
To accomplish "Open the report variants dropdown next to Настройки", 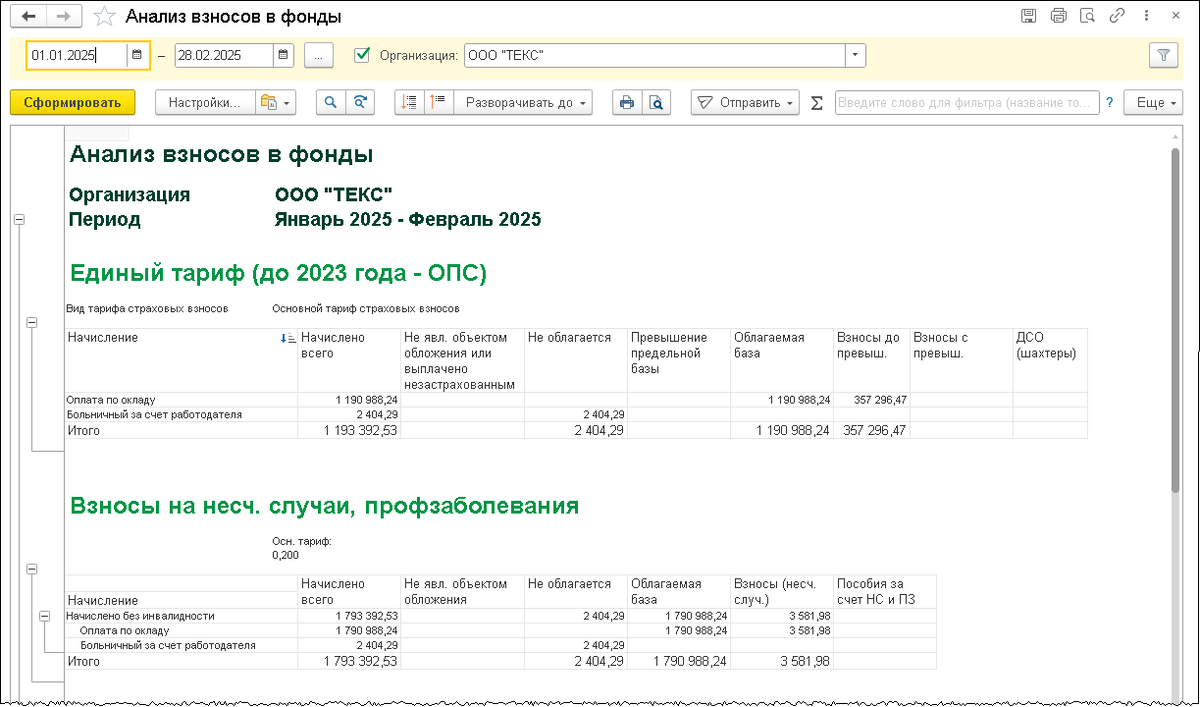I will (x=276, y=102).
